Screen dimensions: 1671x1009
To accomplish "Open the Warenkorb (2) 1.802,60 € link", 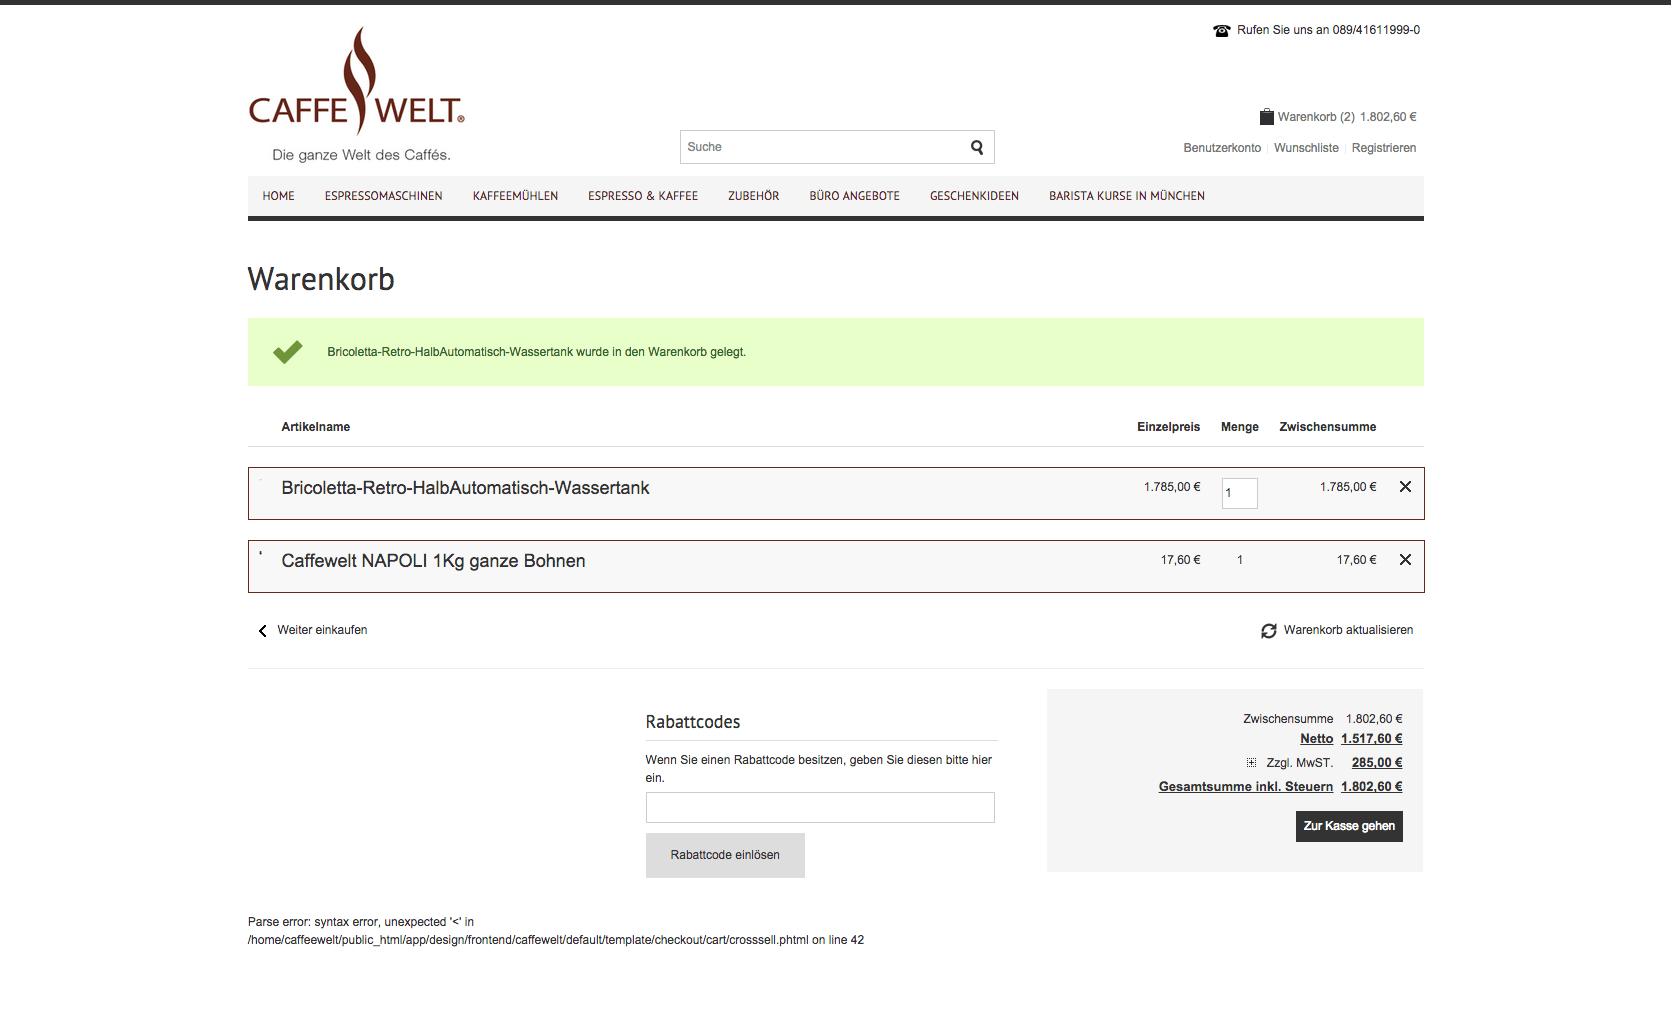I will 1346,117.
